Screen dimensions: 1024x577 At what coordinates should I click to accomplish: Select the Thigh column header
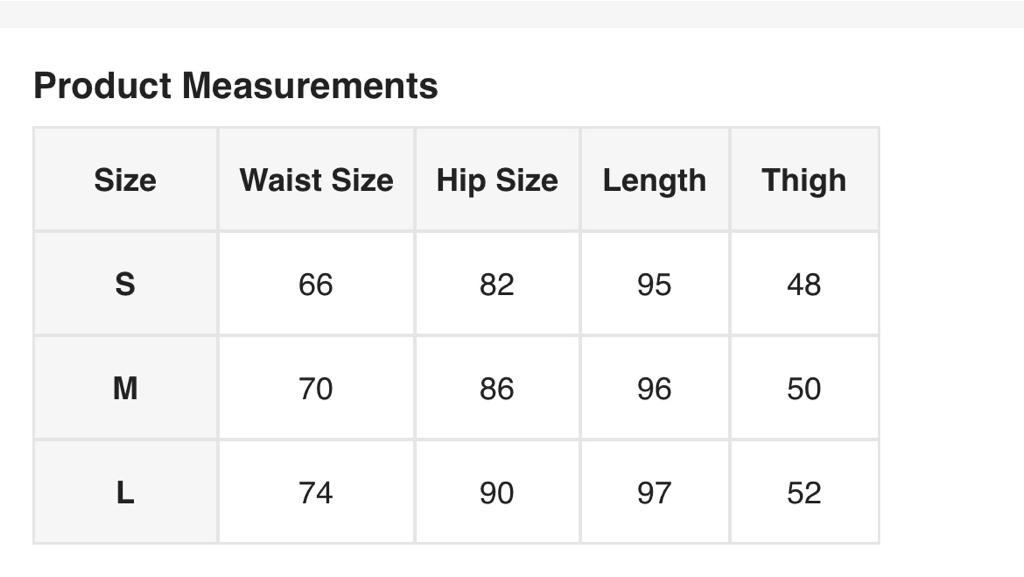point(804,180)
